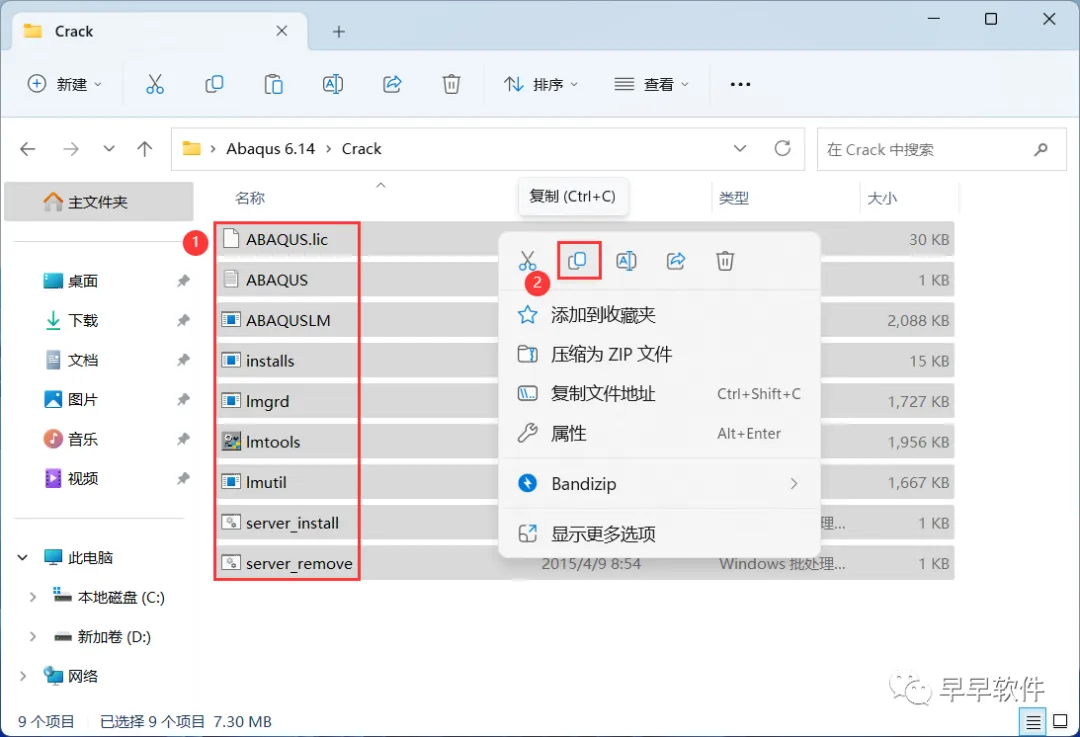
Task: Click Cut scissors in the context menu
Action: click(x=528, y=261)
